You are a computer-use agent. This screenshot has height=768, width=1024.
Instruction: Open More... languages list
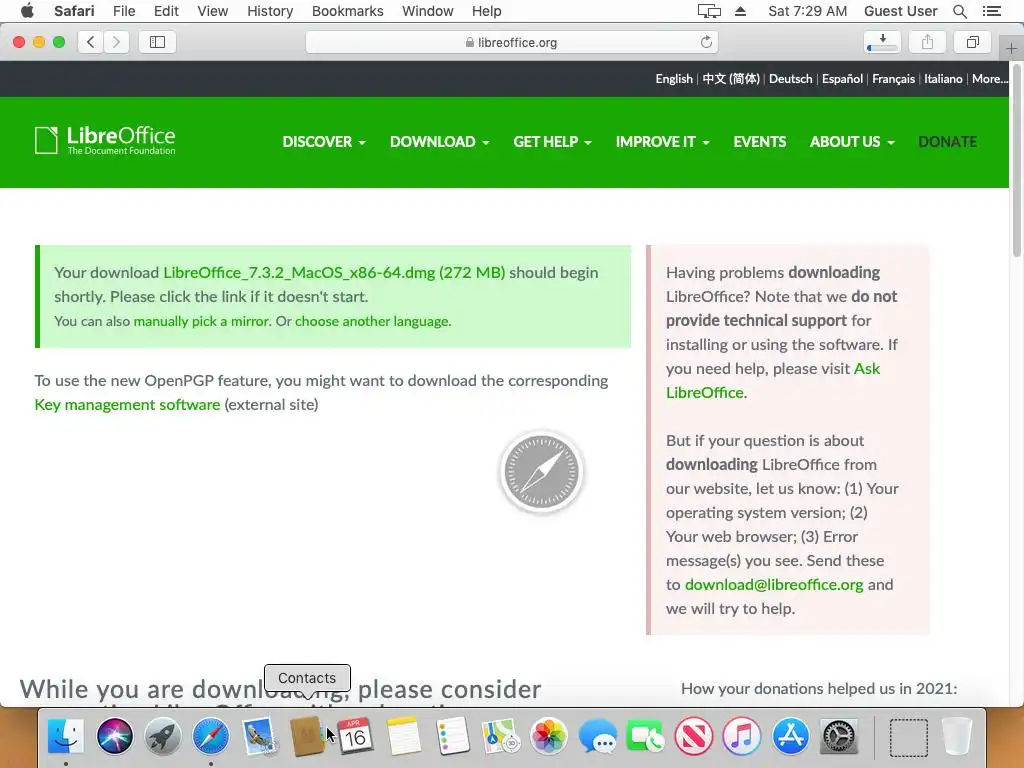tap(989, 78)
